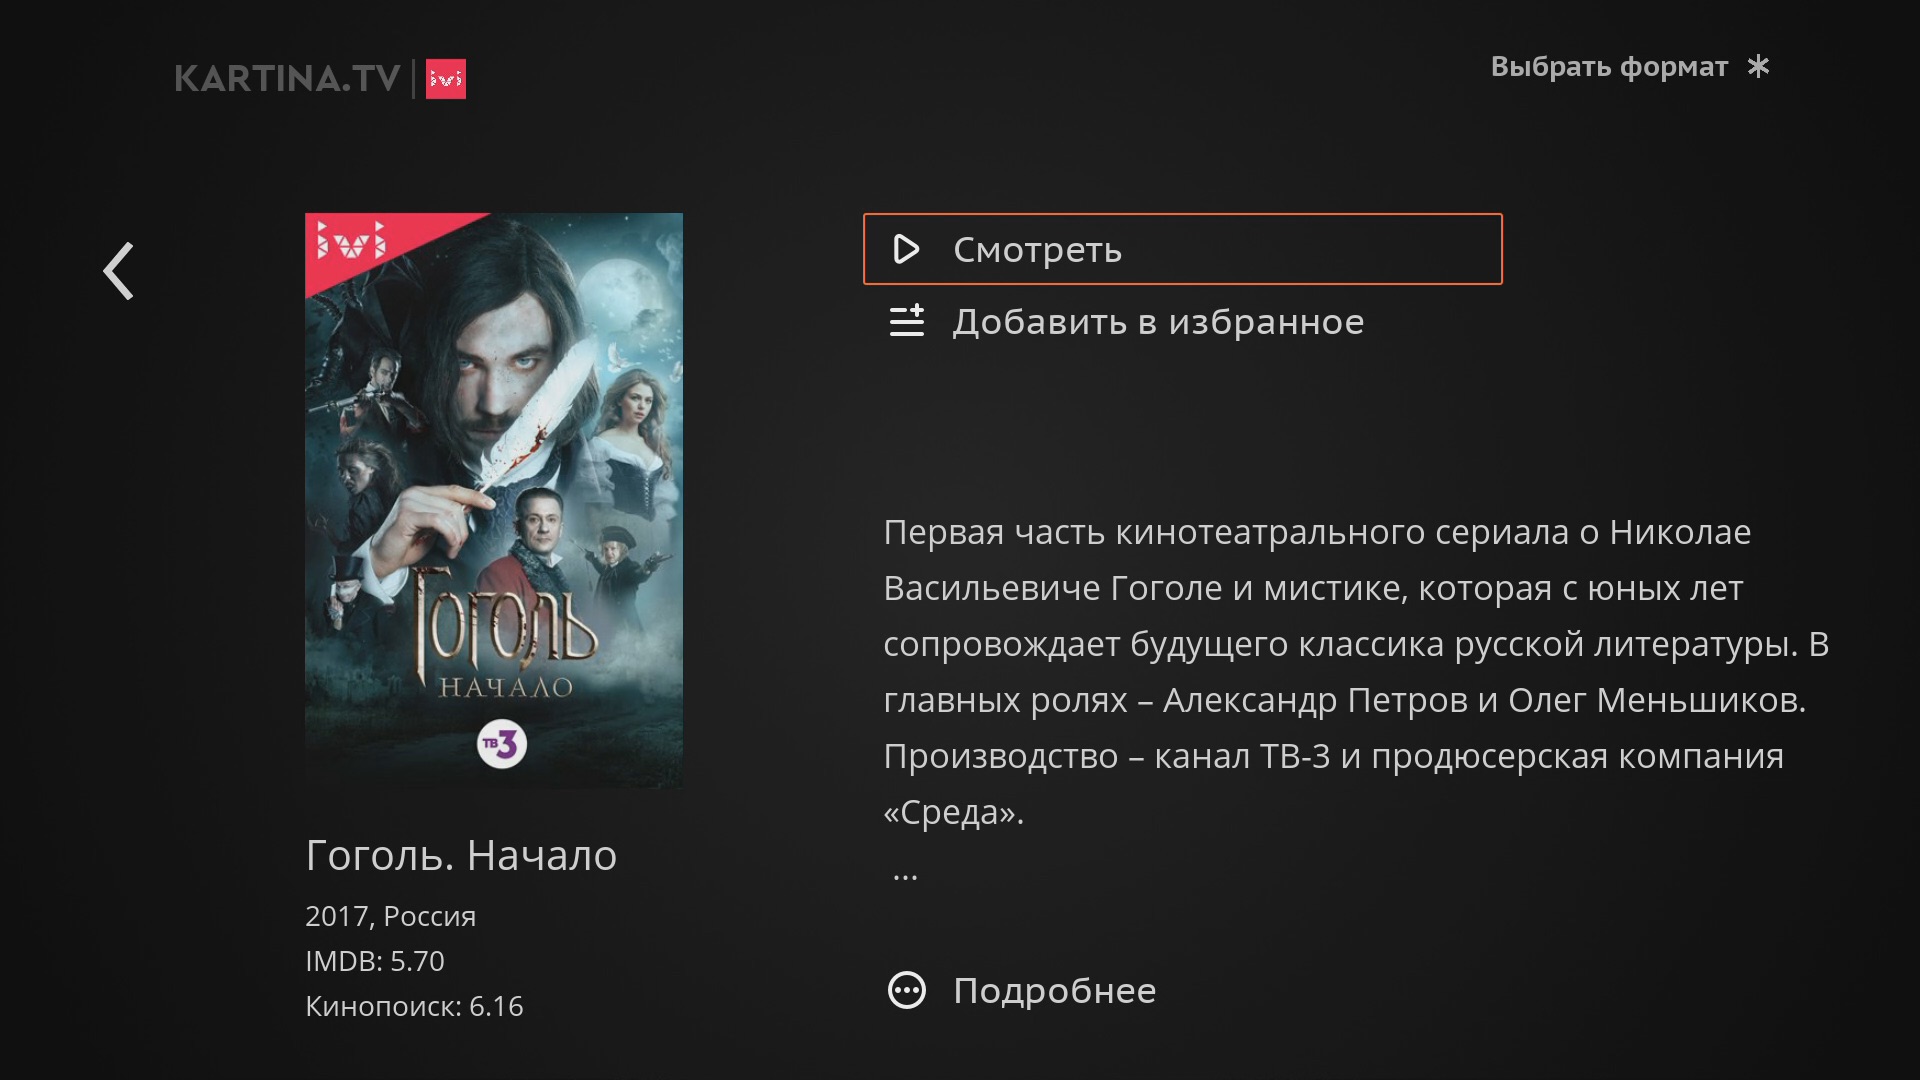Click the asterisk icon next to Выбрать формат

coord(1758,67)
